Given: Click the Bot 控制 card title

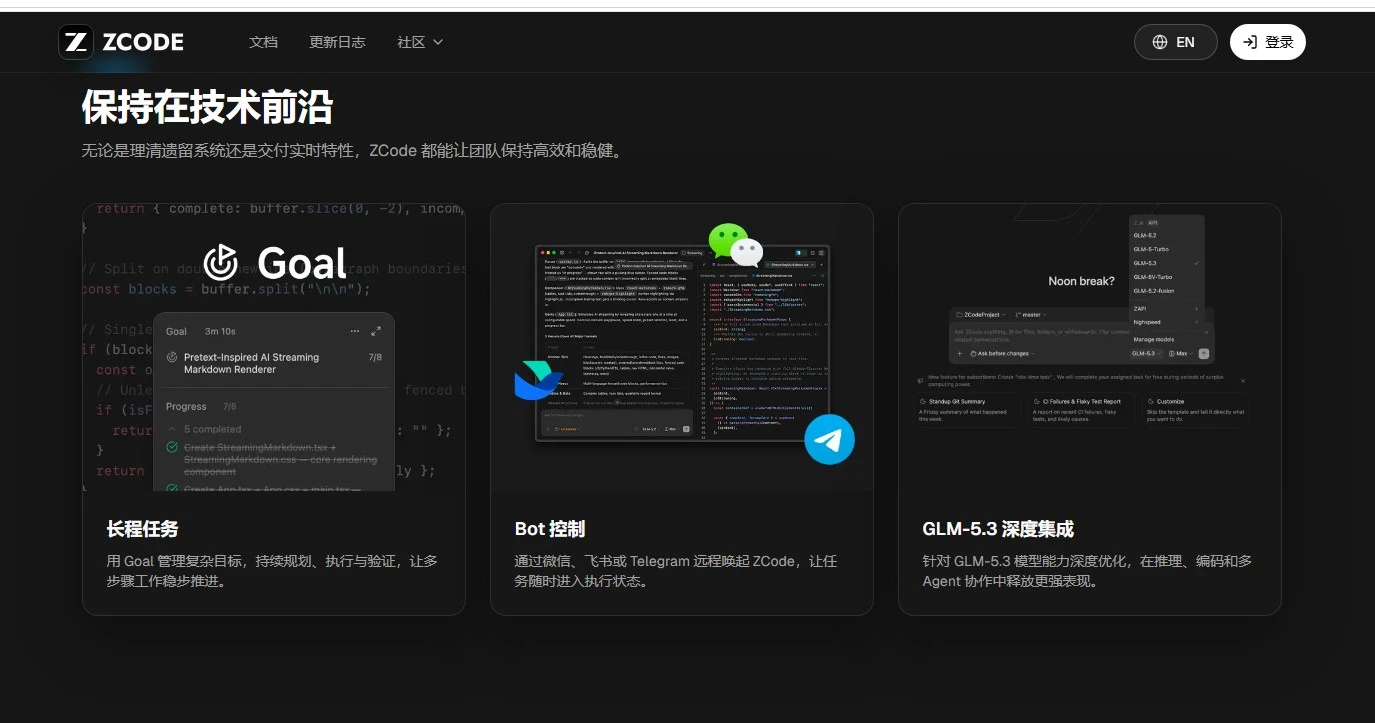Looking at the screenshot, I should (x=550, y=529).
